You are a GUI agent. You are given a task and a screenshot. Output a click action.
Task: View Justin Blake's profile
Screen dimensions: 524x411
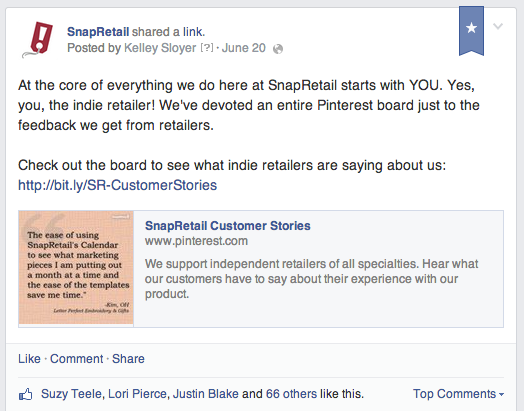point(206,394)
